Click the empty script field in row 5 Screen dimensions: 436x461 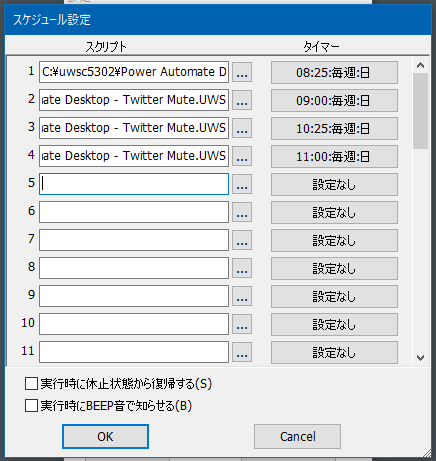[134, 184]
